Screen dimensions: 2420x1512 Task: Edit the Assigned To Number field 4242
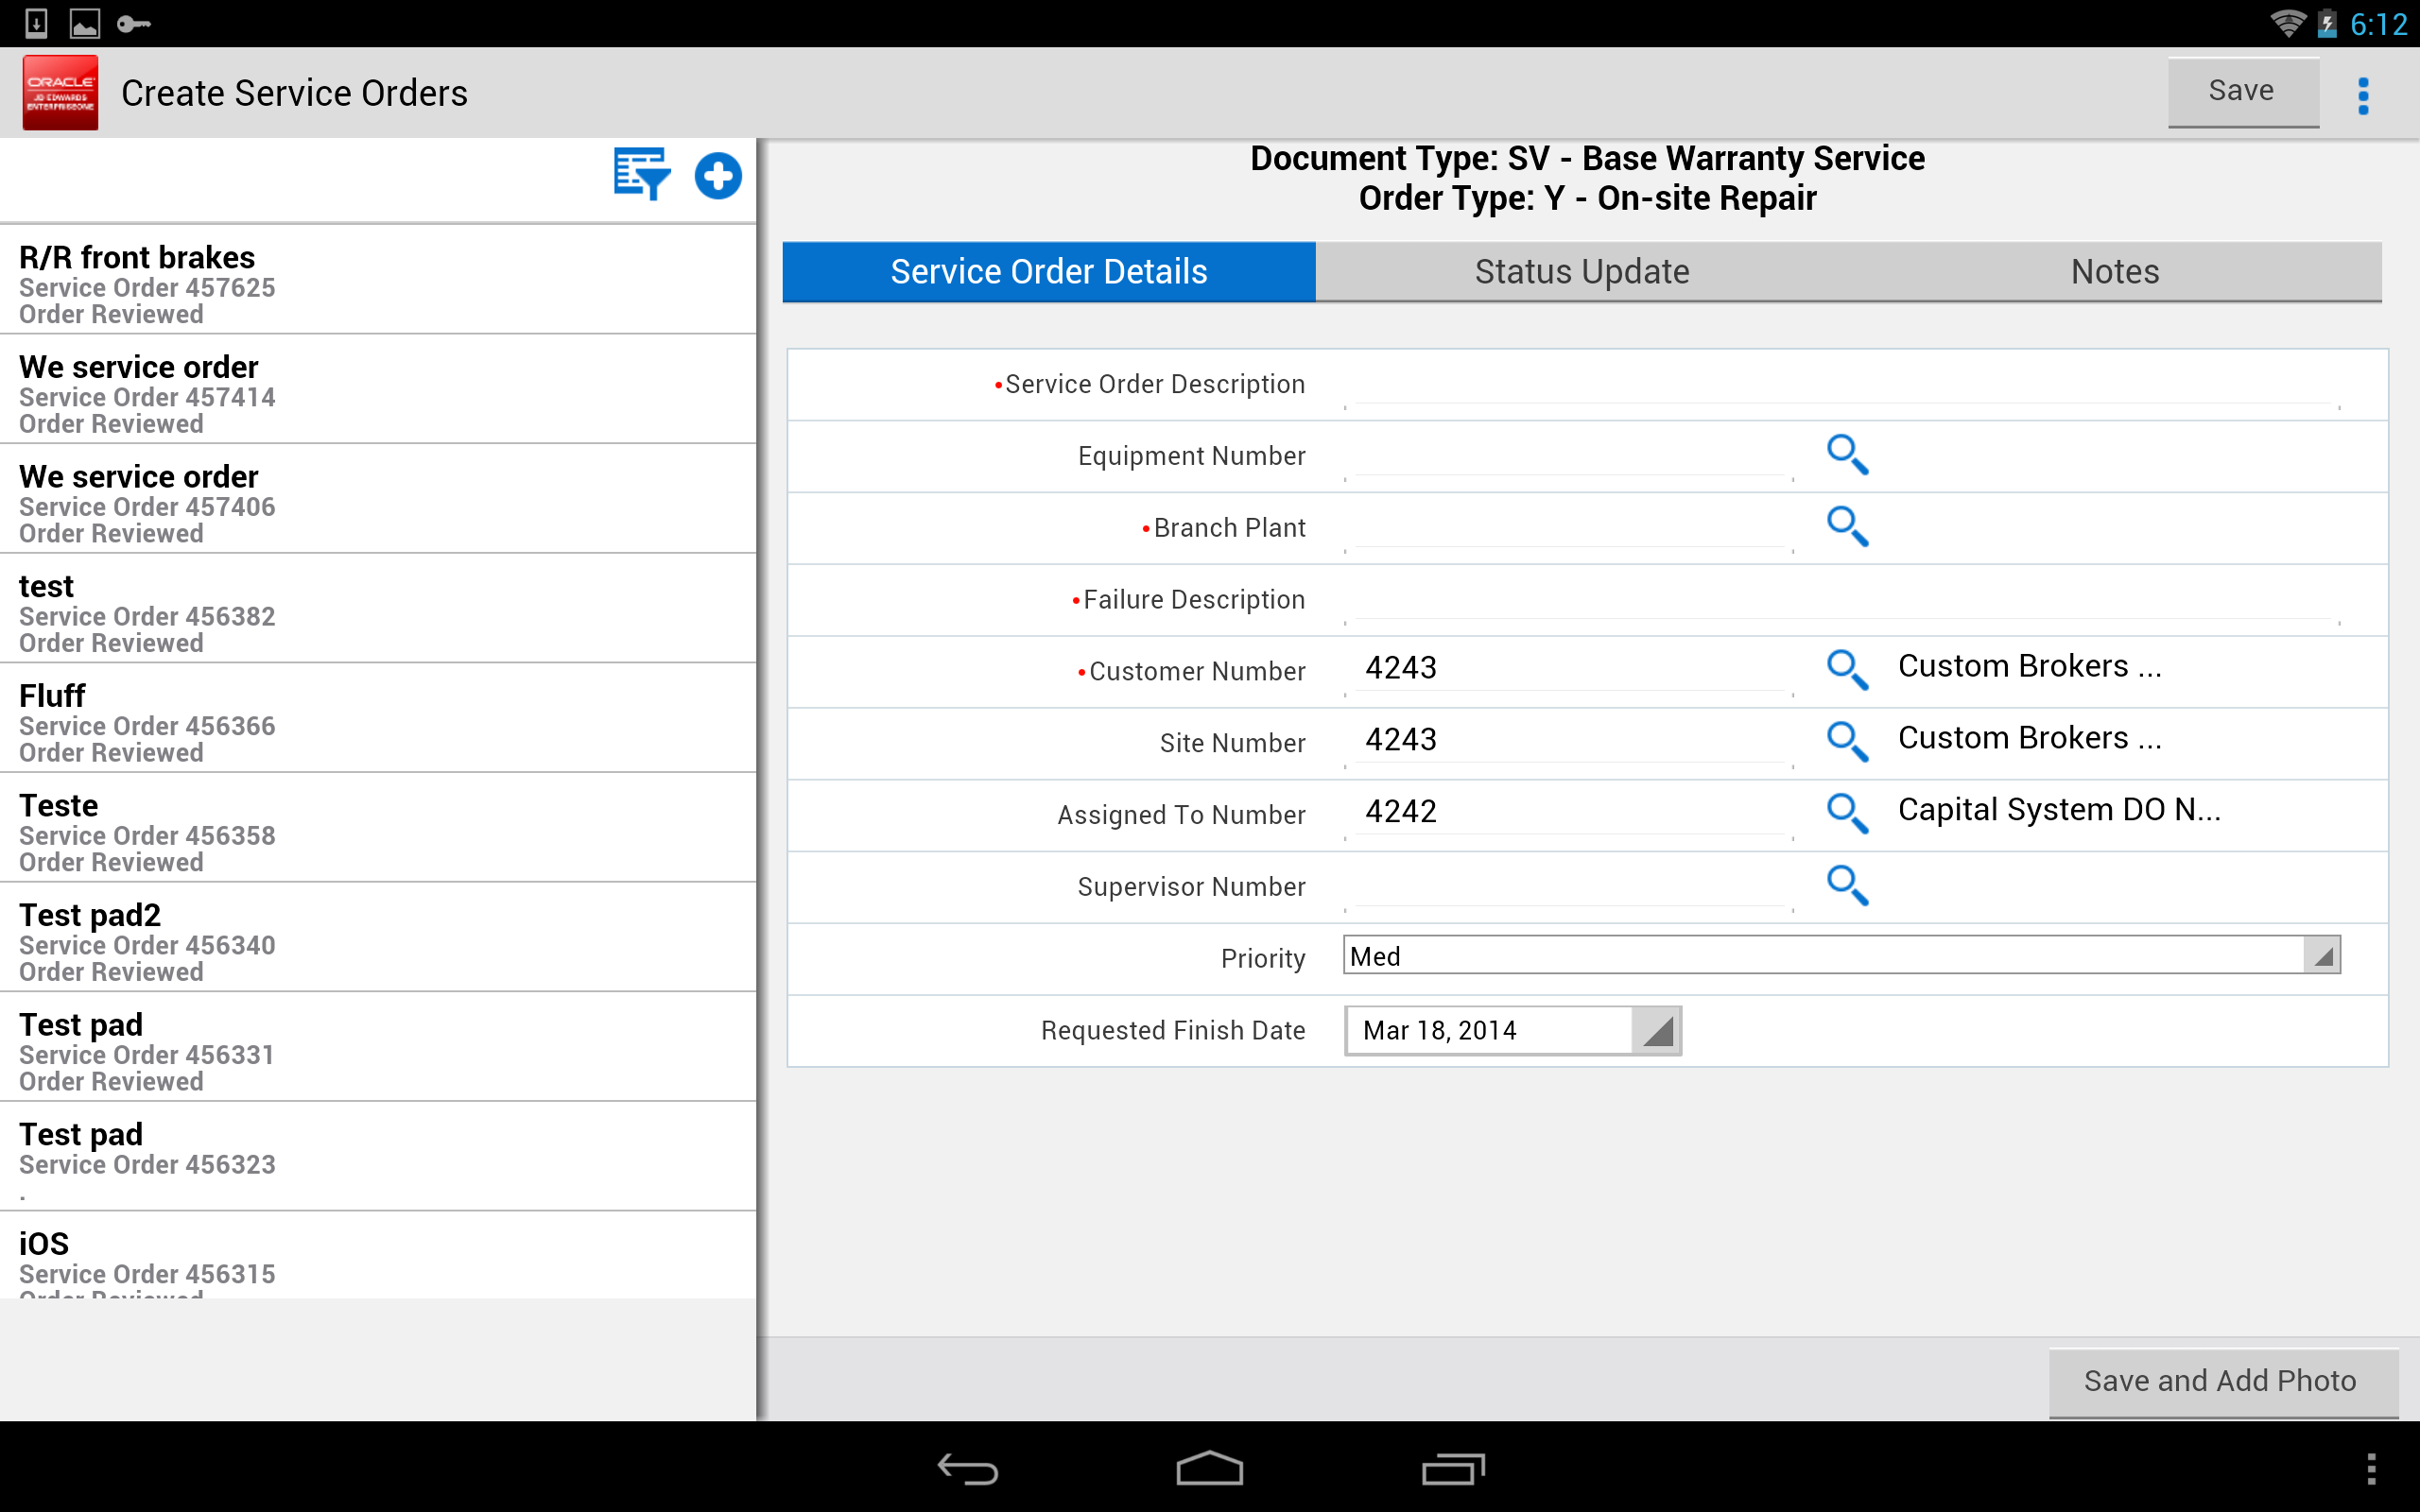click(x=1568, y=813)
